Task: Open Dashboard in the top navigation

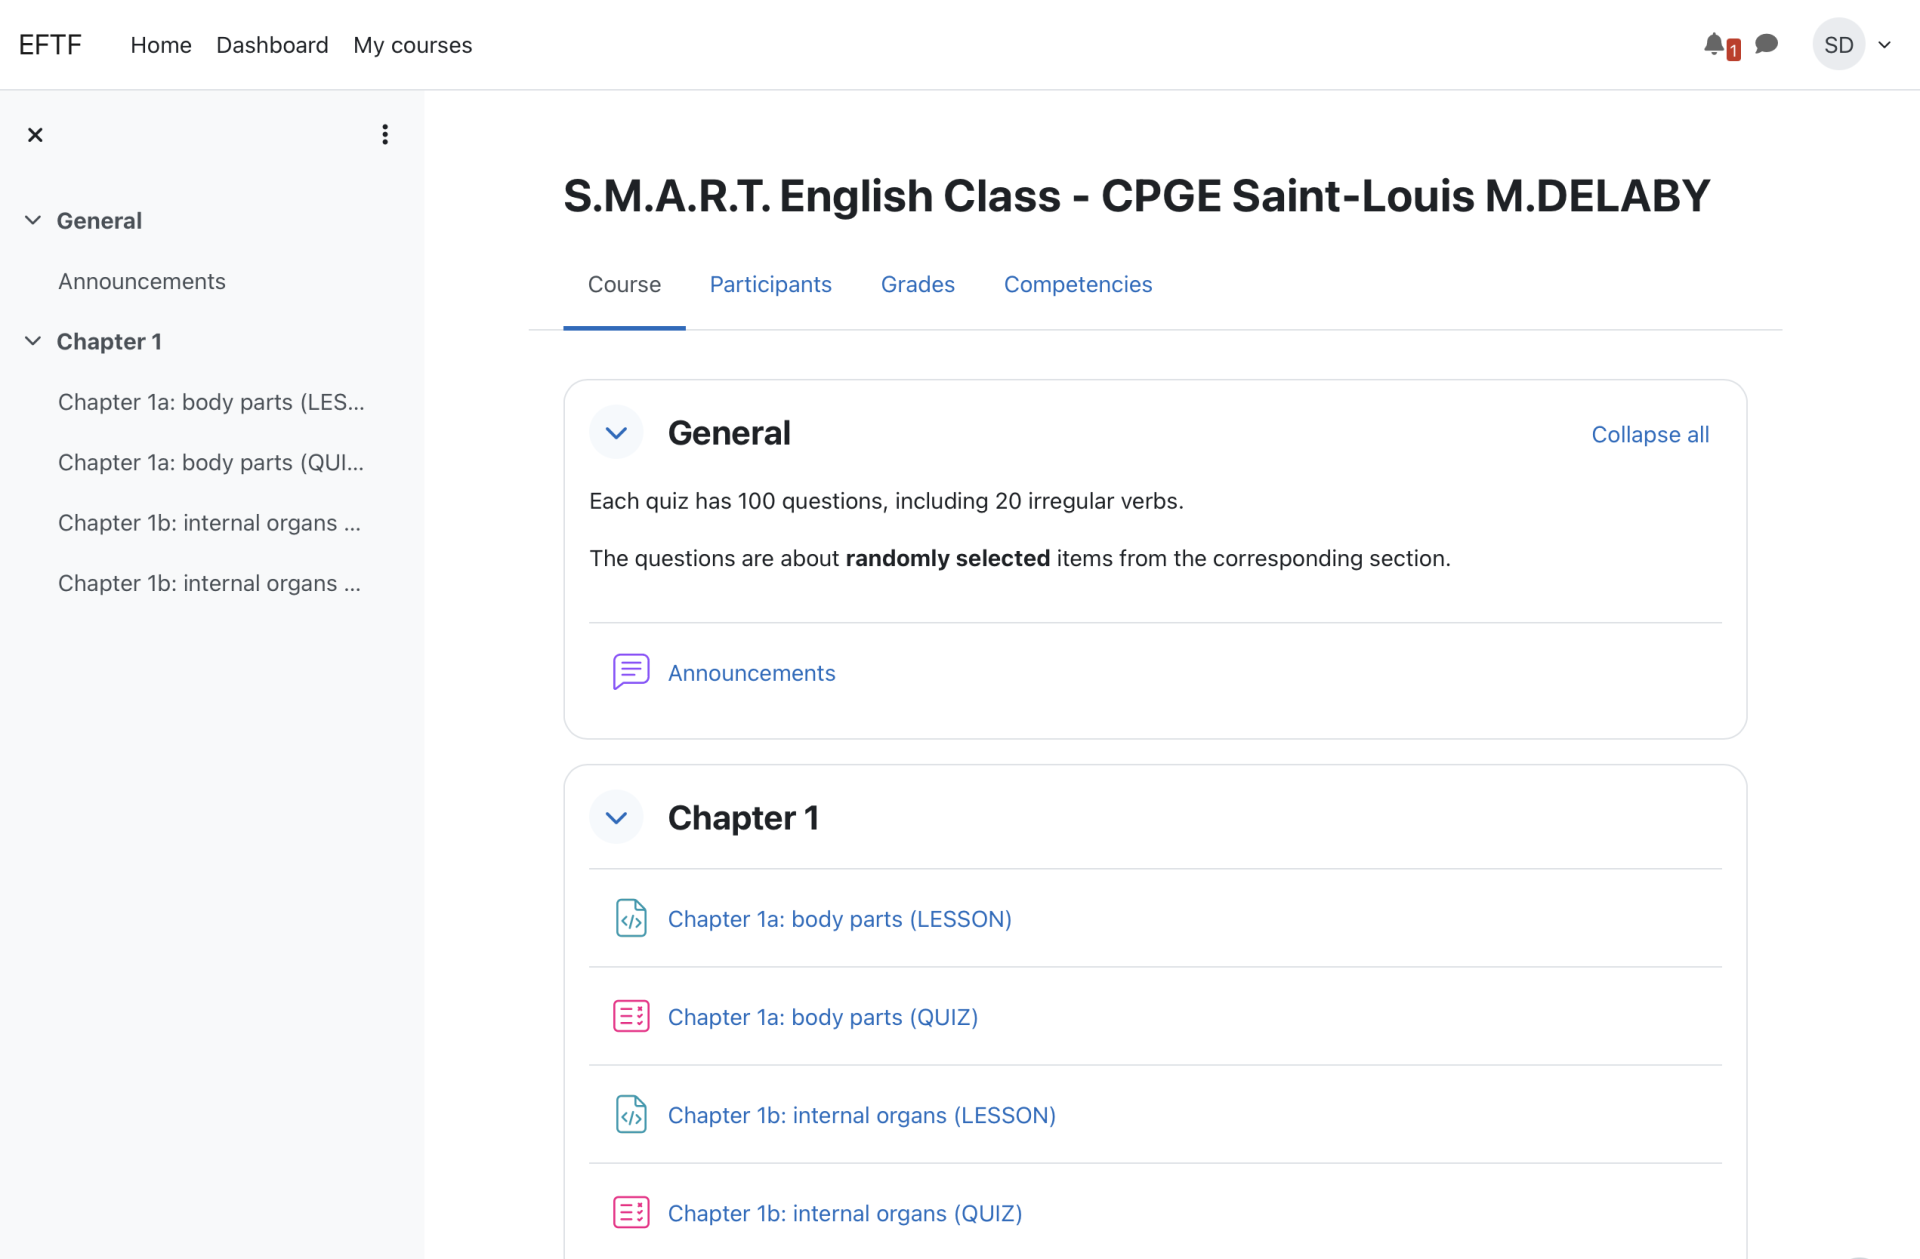Action: [272, 45]
